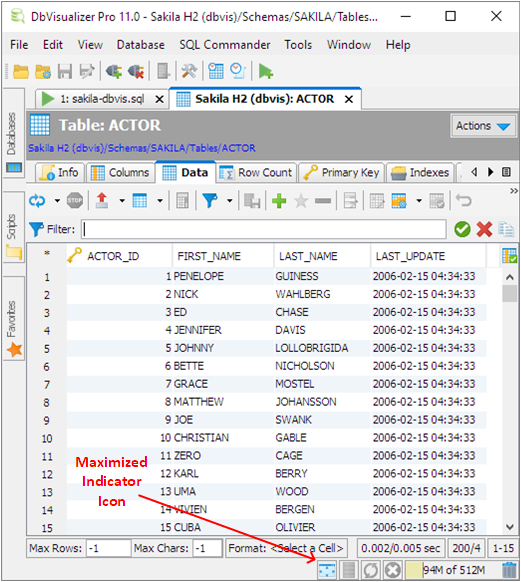The image size is (521, 582).
Task: Click in the Filter text field
Action: 264,229
